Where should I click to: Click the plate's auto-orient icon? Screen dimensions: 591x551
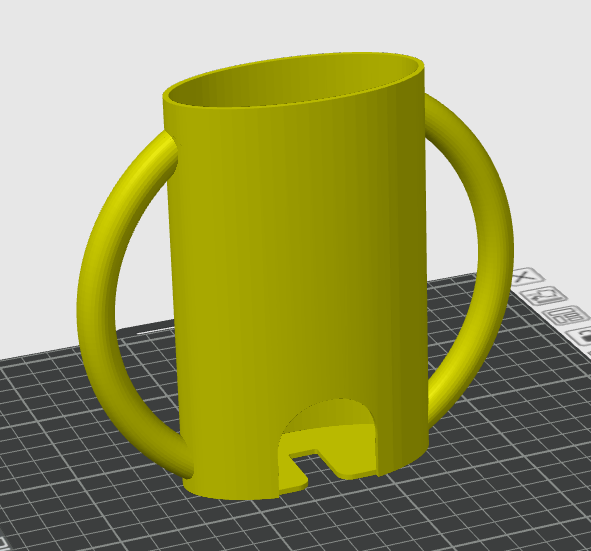click(x=545, y=296)
